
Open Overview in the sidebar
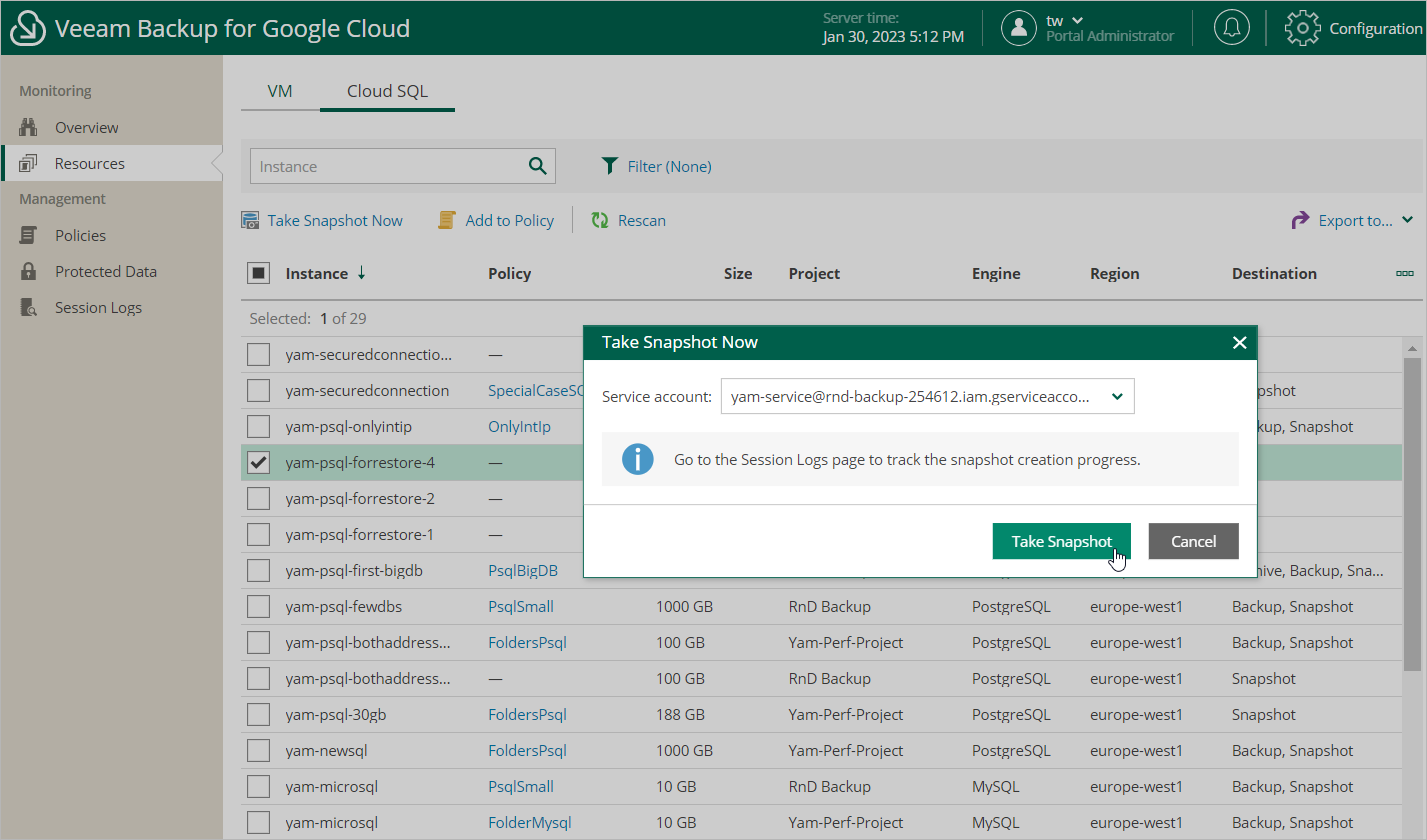click(87, 128)
